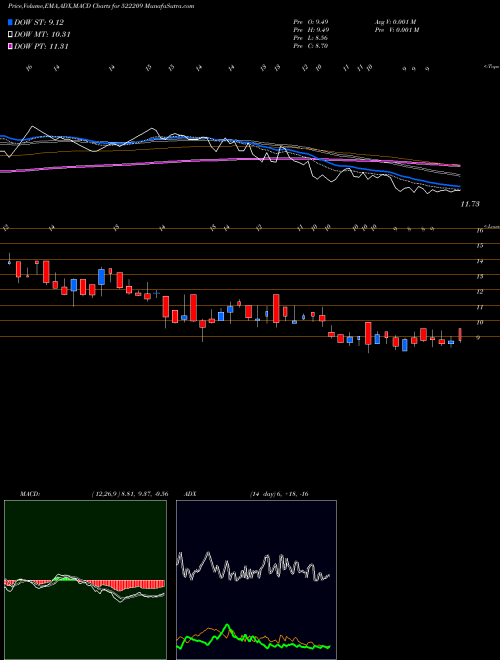Click the price axis label 10
Screen dimensions: 500x660
pyautogui.click(x=479, y=323)
